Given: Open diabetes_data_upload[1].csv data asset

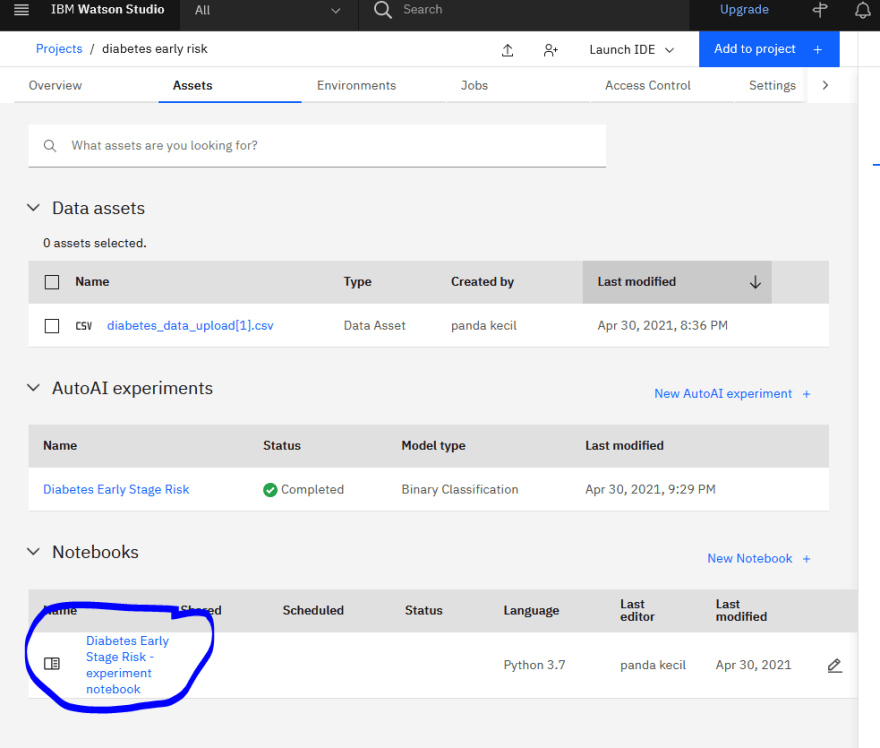Looking at the screenshot, I should [x=190, y=325].
